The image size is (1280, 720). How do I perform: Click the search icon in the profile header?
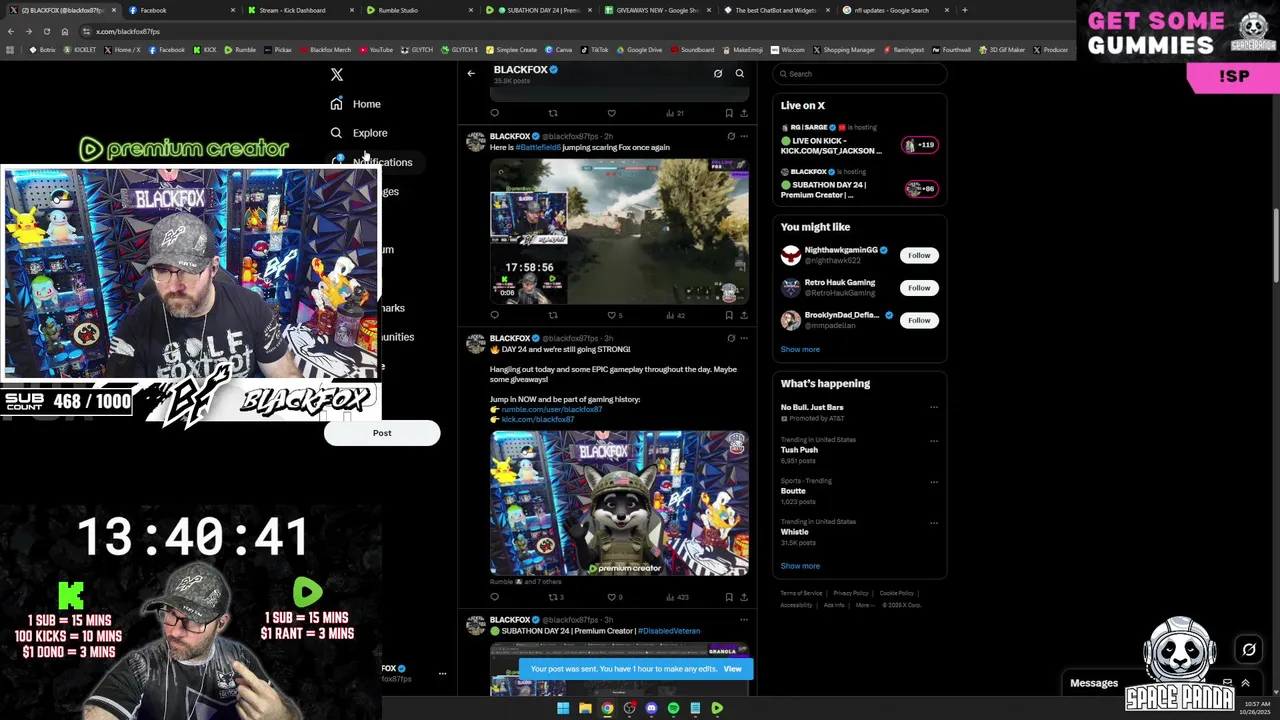point(740,73)
